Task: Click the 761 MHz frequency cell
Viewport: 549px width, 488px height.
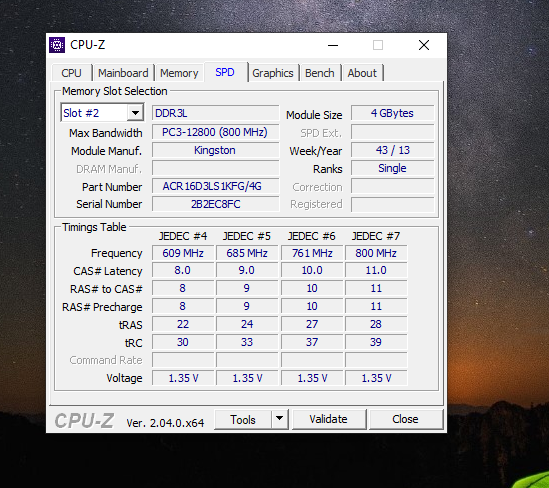Action: (x=312, y=253)
